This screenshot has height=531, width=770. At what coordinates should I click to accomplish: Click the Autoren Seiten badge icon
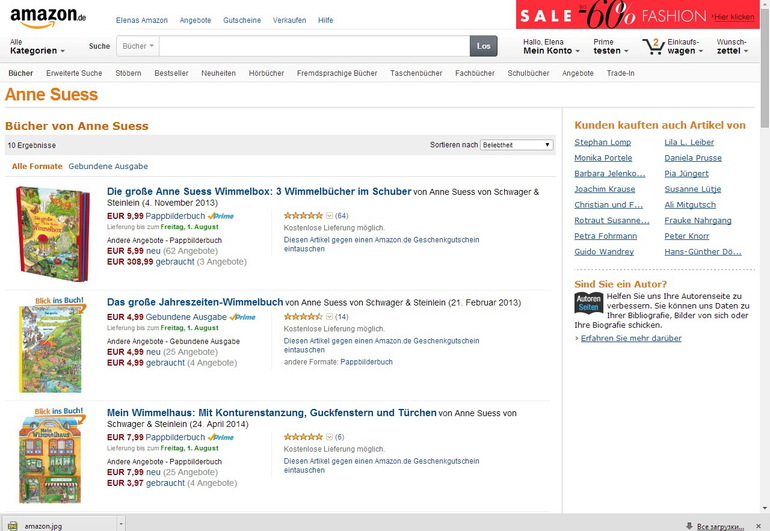[x=588, y=304]
